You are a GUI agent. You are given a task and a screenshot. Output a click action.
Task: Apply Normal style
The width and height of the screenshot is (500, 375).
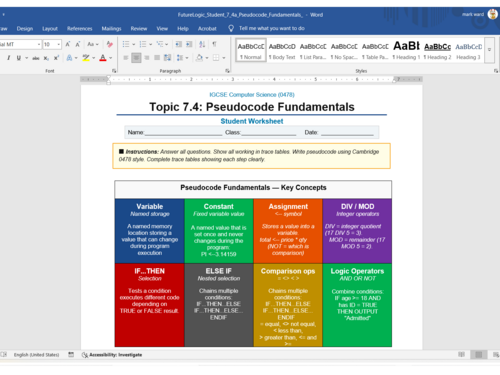(x=251, y=50)
